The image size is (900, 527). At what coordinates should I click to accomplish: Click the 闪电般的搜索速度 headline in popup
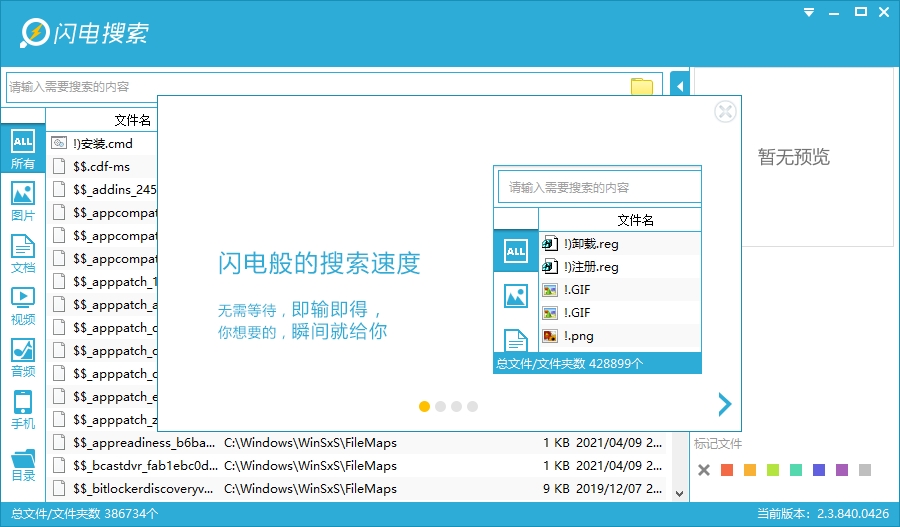pyautogui.click(x=319, y=264)
